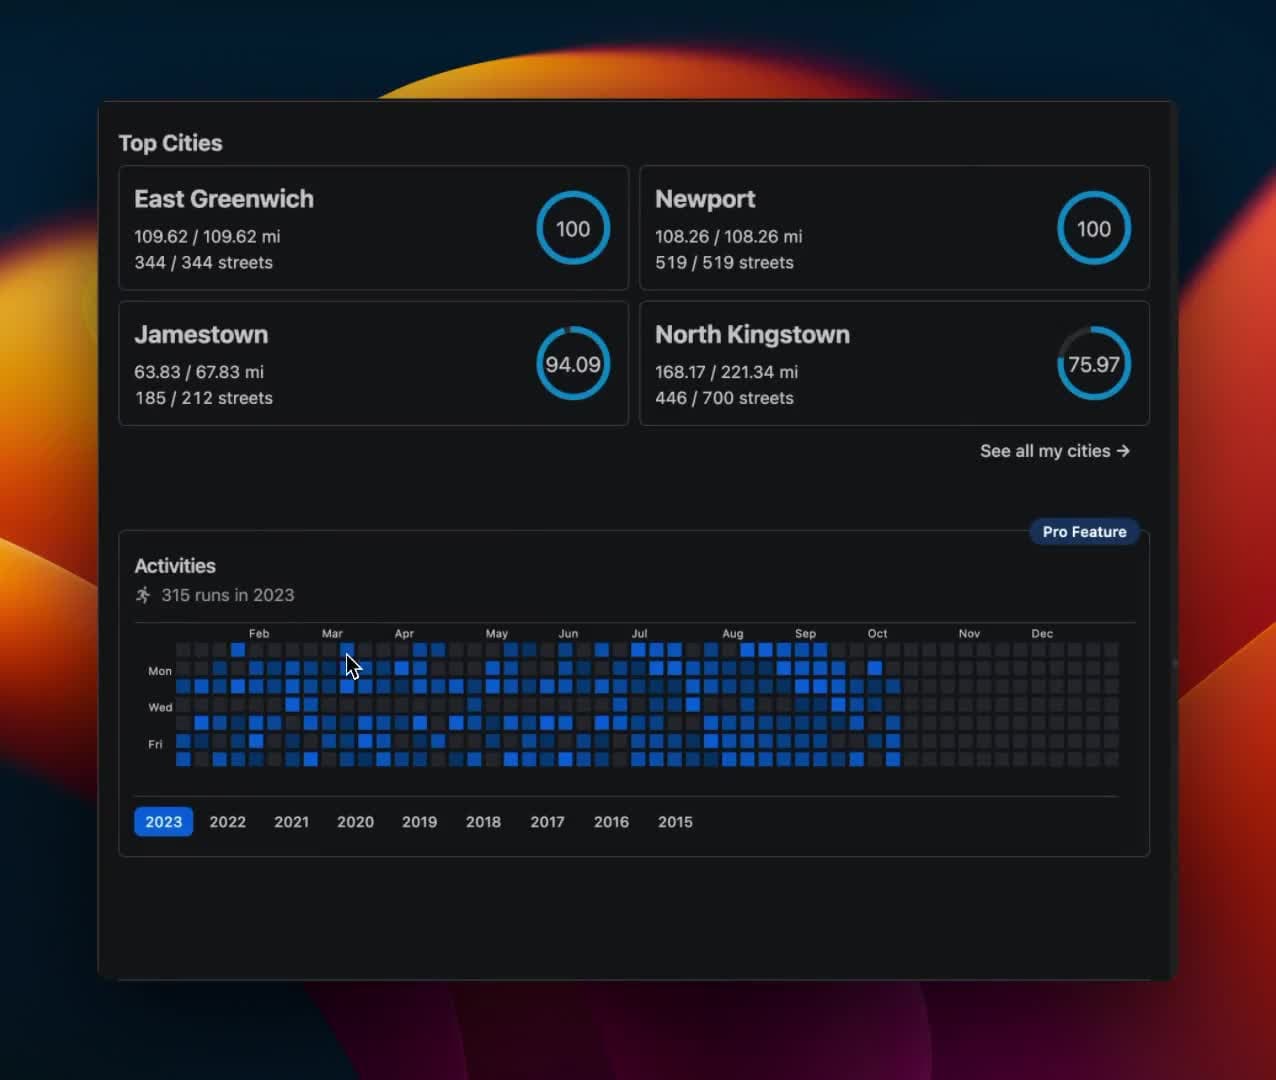1276x1080 pixels.
Task: Open the North Kingstown city title
Action: [752, 335]
